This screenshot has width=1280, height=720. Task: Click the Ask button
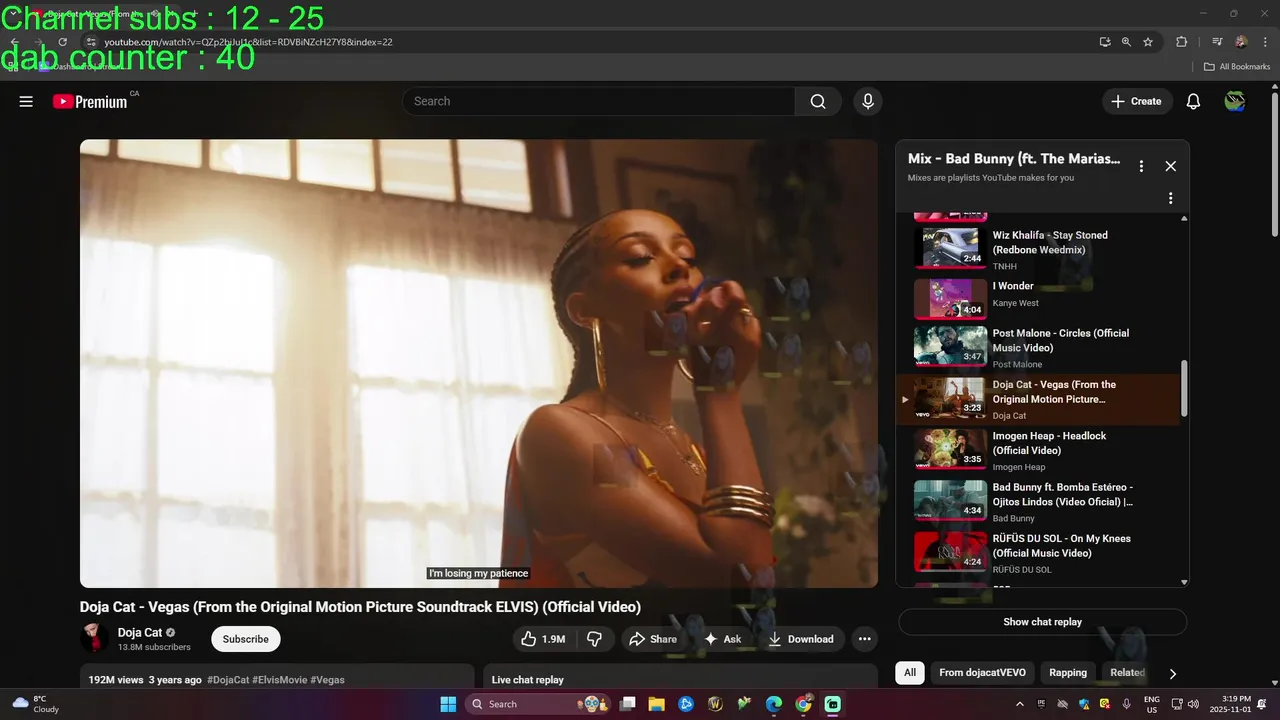[723, 639]
